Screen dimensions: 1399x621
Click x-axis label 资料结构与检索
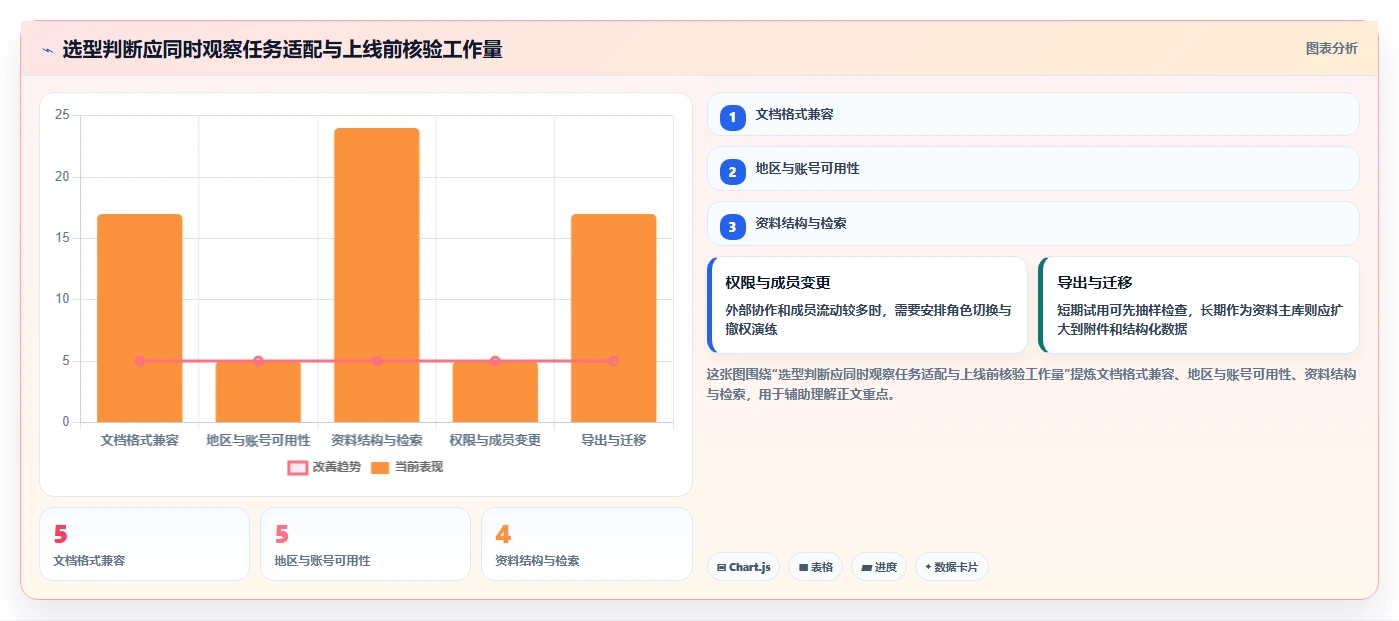click(x=376, y=440)
